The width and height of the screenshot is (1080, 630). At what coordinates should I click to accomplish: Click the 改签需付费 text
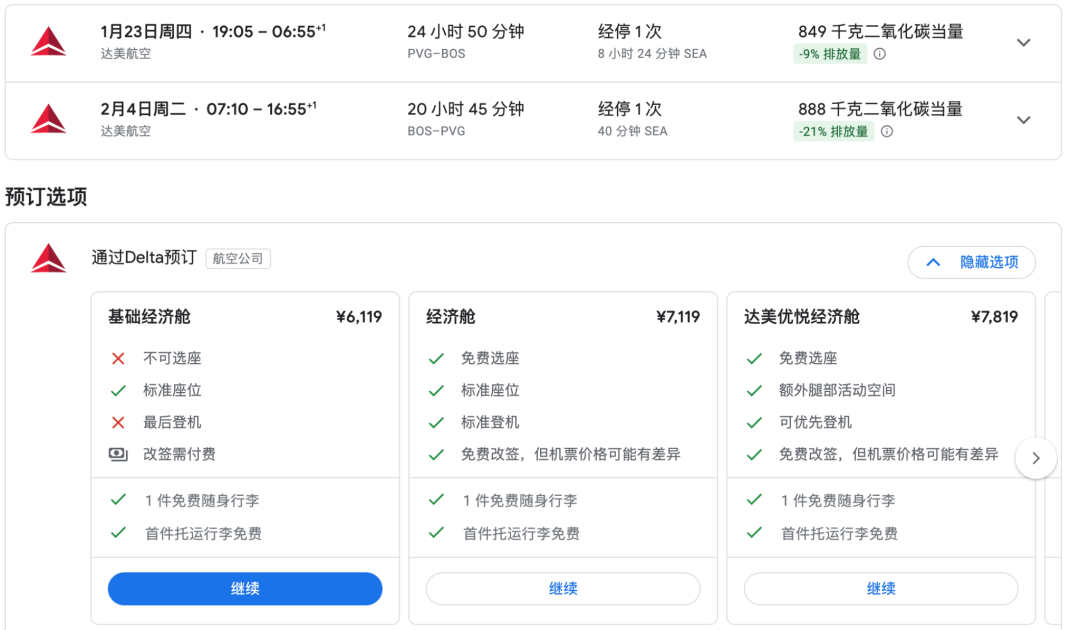[179, 454]
